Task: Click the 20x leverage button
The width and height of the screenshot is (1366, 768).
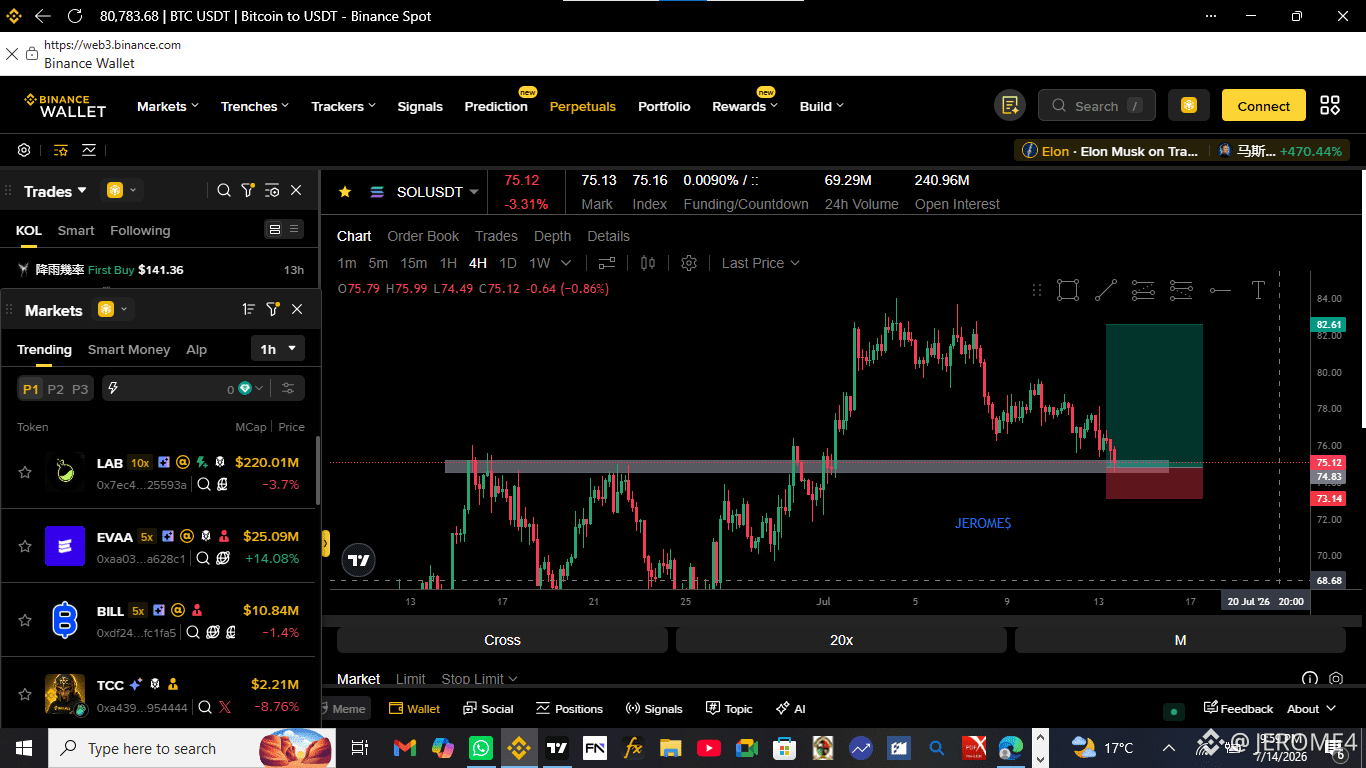Action: point(841,640)
